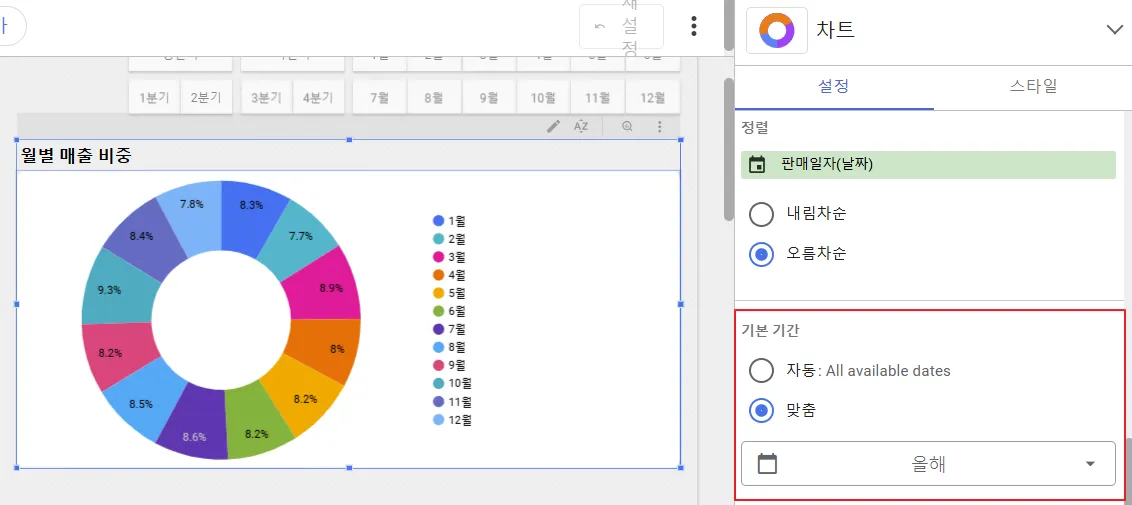Open the top toolbar three-dot menu
Viewport: 1132px width, 505px height.
(694, 27)
